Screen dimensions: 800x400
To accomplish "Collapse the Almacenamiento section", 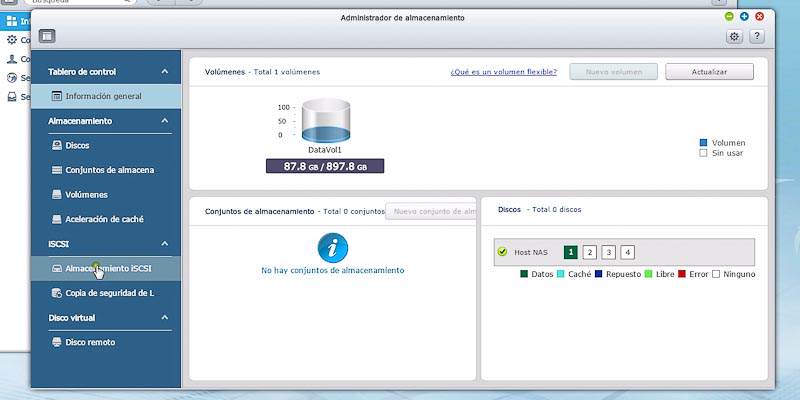I will (x=164, y=121).
